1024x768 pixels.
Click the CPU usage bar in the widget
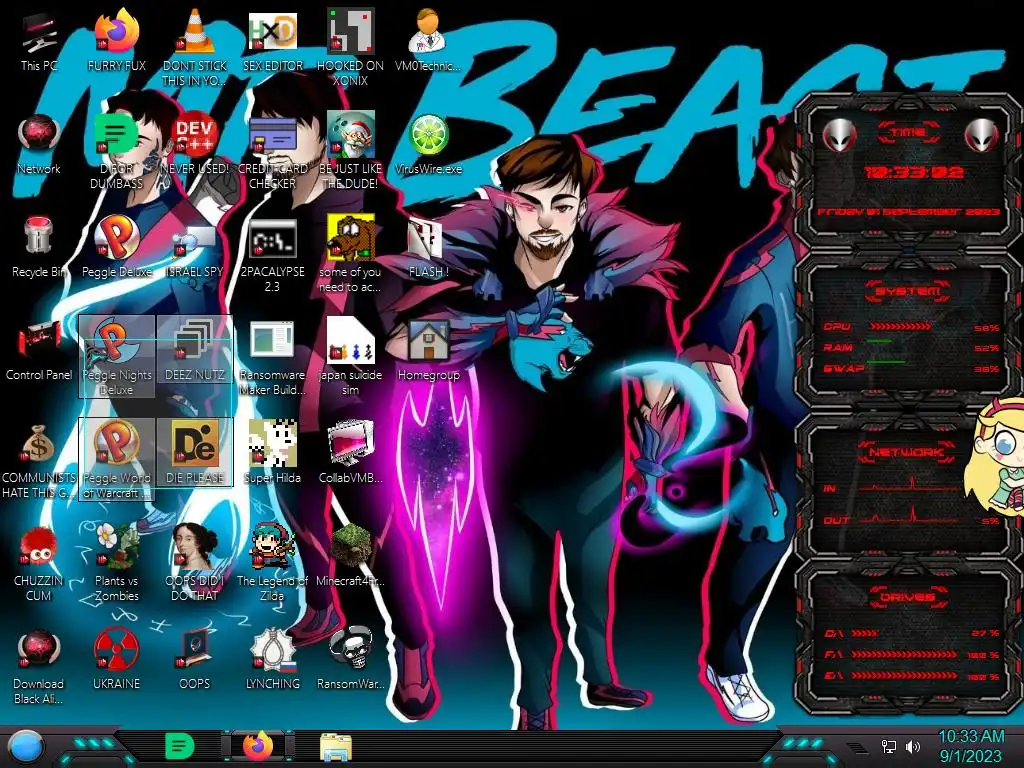901,326
